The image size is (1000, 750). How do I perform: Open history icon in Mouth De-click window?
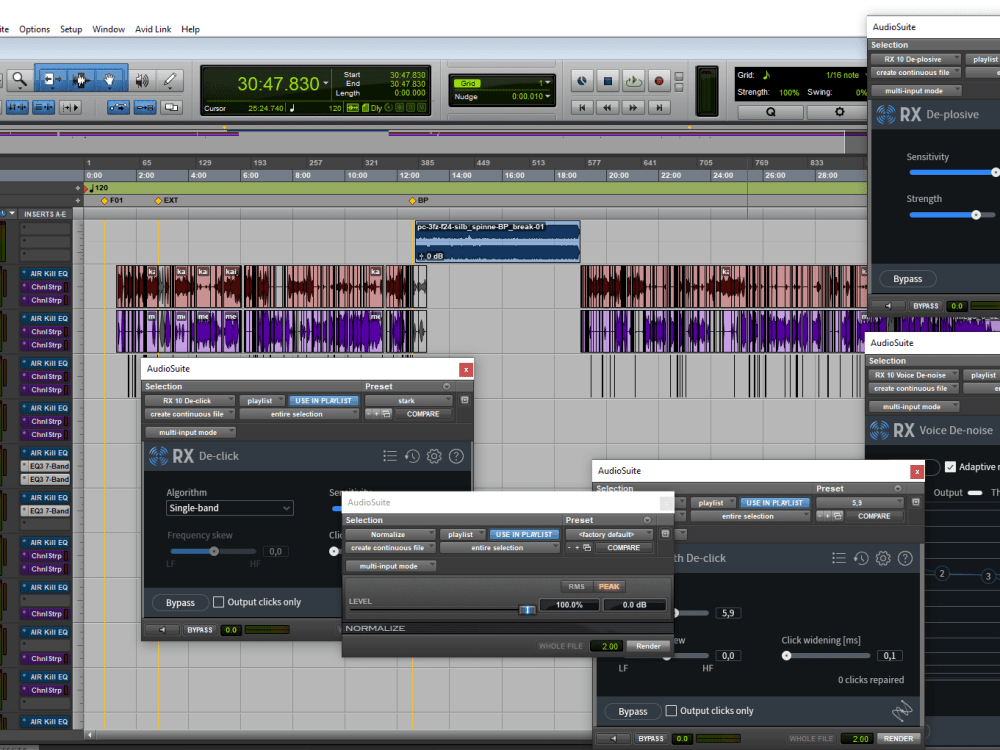[x=861, y=558]
